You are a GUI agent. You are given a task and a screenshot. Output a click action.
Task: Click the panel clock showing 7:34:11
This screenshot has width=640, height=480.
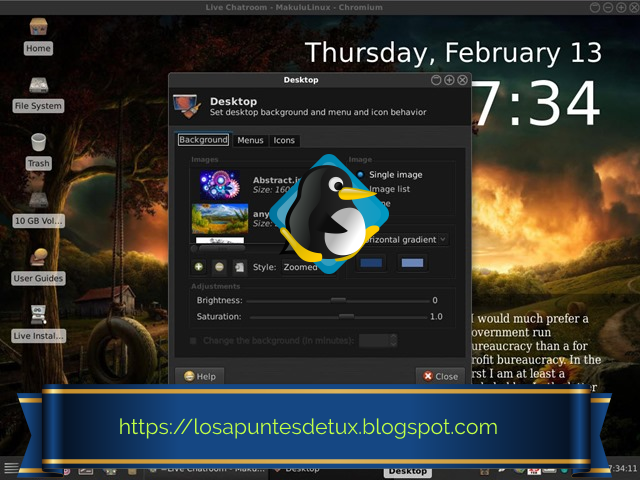(x=623, y=468)
